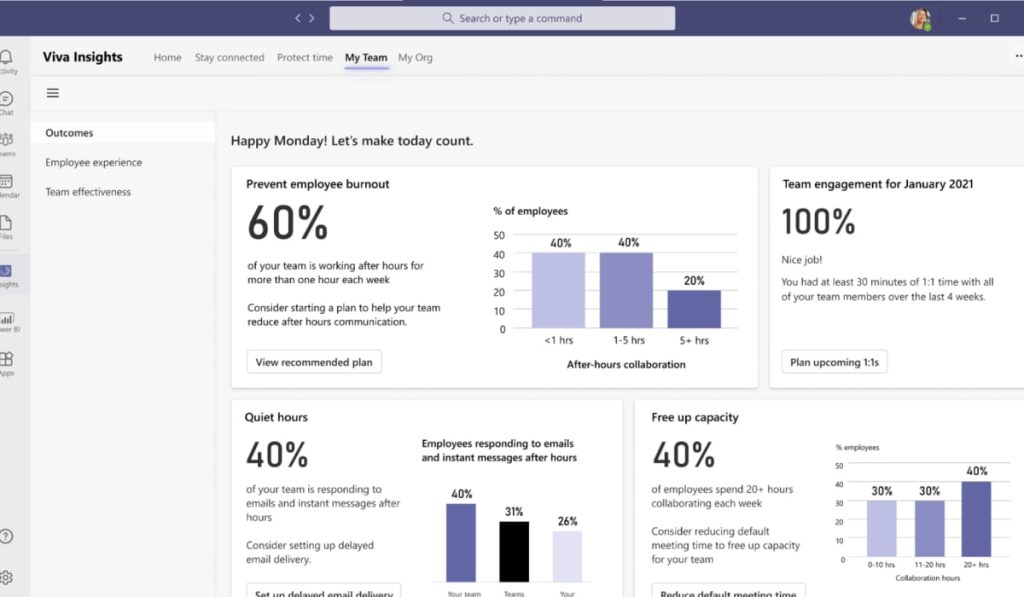The width and height of the screenshot is (1024, 597).
Task: Switch to the My Org tab
Action: point(415,57)
